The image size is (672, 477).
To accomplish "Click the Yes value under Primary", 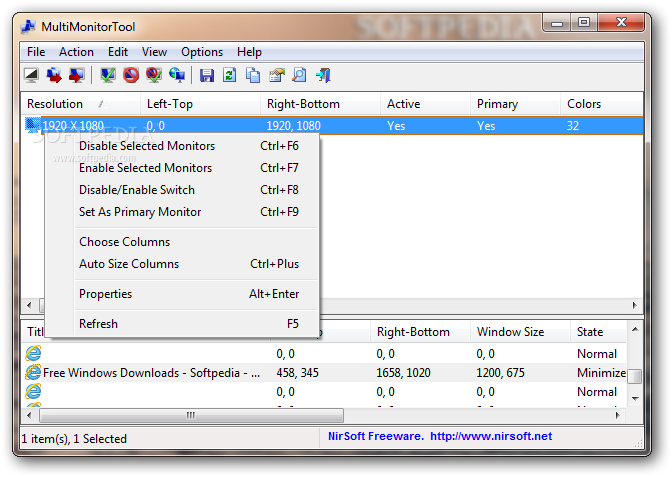I will click(486, 126).
